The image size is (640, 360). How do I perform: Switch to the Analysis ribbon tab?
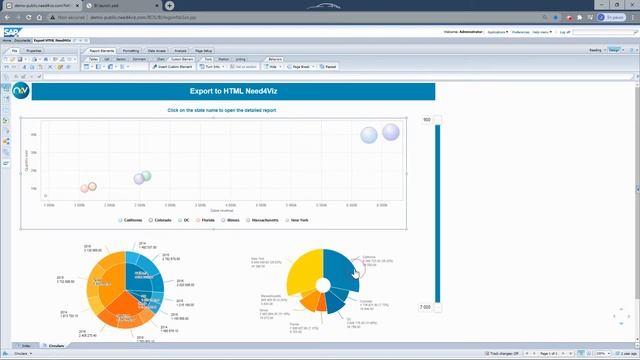point(180,51)
